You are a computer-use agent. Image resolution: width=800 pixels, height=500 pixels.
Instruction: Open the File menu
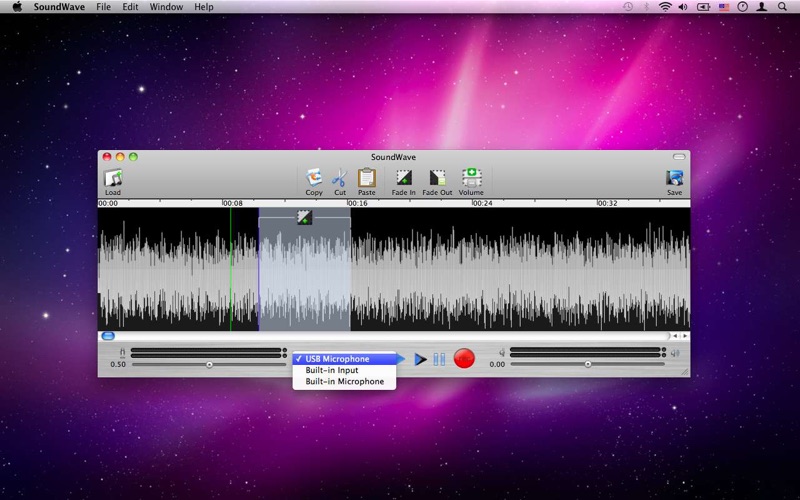coord(104,7)
